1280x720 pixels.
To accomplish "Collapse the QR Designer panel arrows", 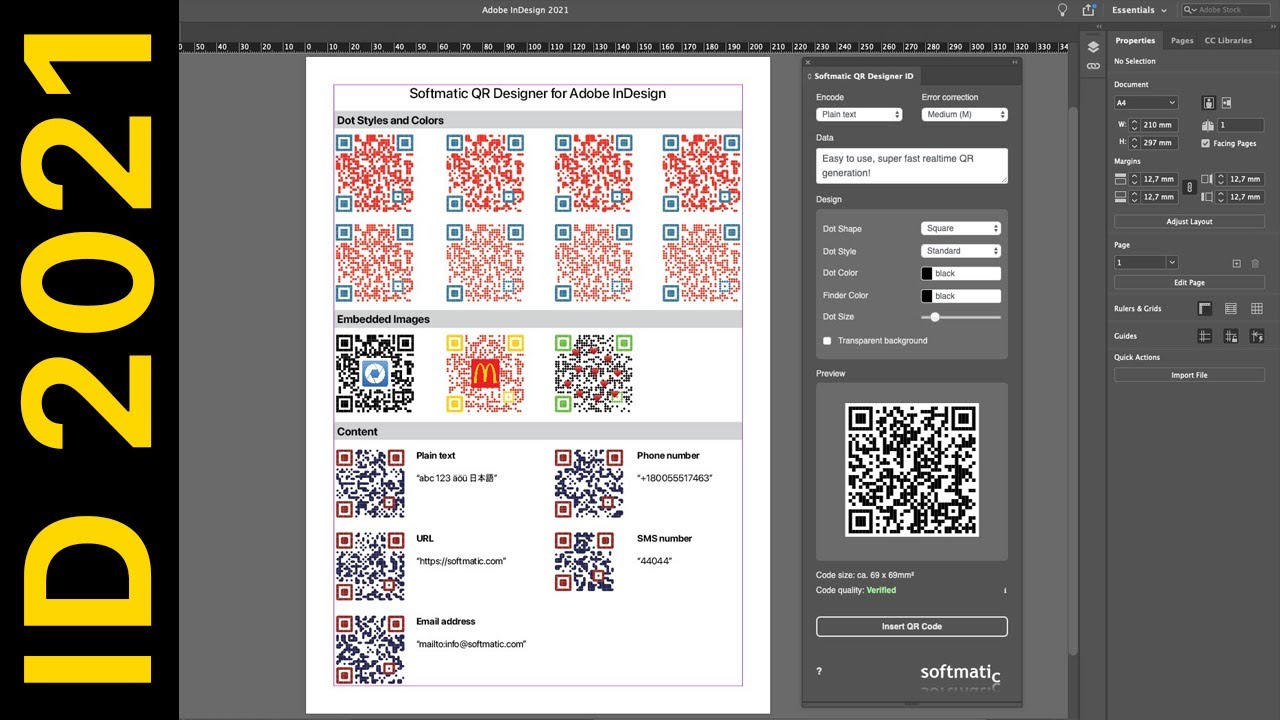I will [x=1014, y=62].
